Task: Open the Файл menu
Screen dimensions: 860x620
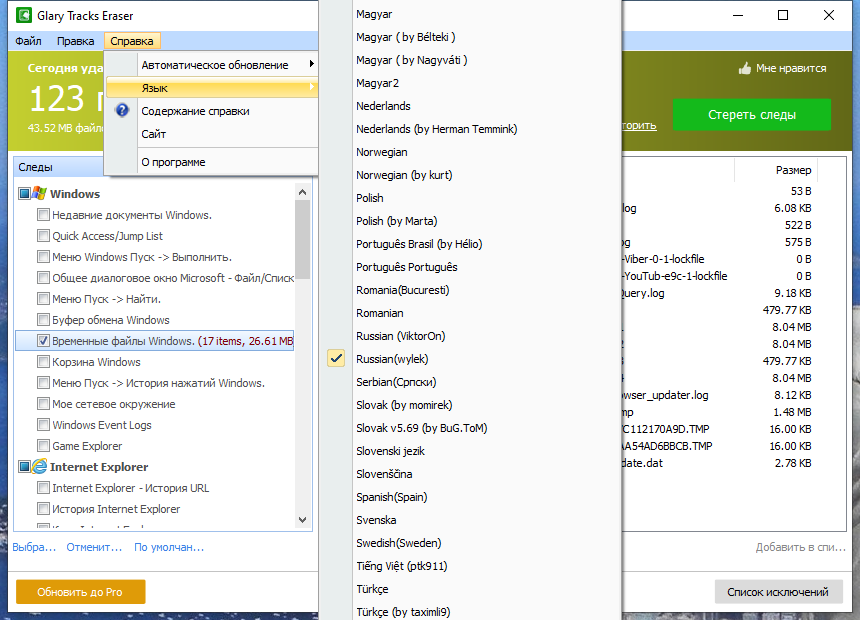Action: pyautogui.click(x=29, y=41)
